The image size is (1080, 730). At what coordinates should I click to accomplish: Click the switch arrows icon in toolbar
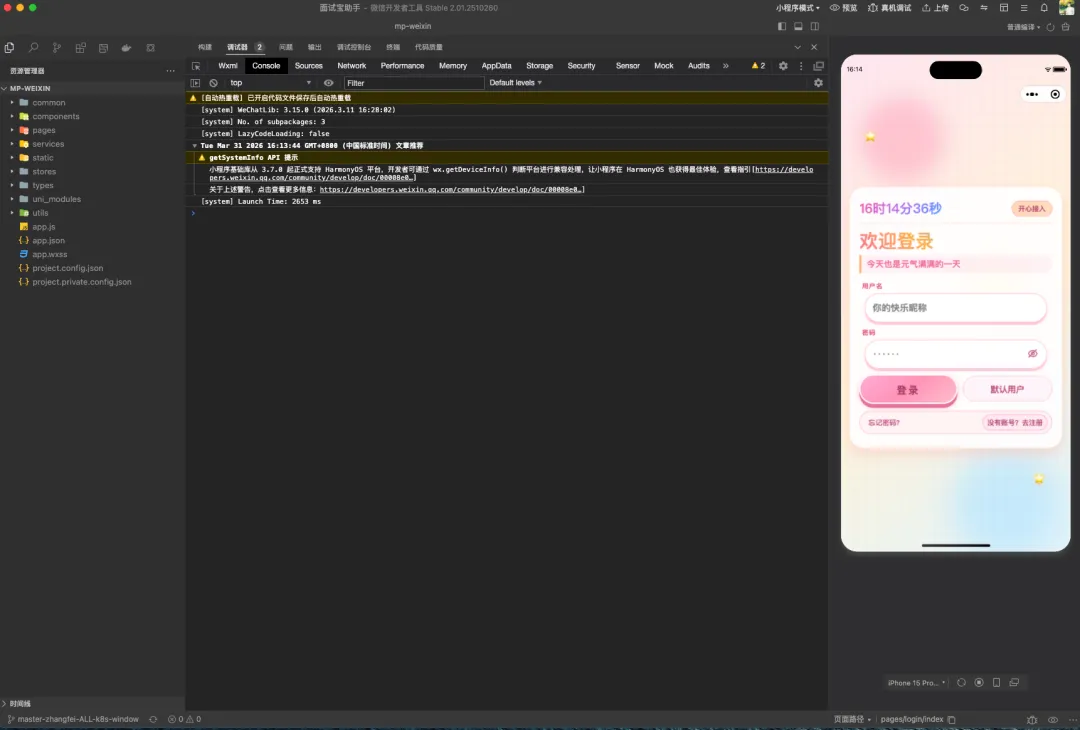point(984,8)
